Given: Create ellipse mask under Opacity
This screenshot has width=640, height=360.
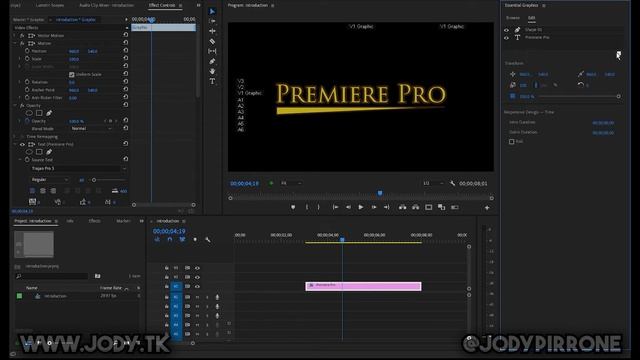Looking at the screenshot, I should tap(29, 113).
